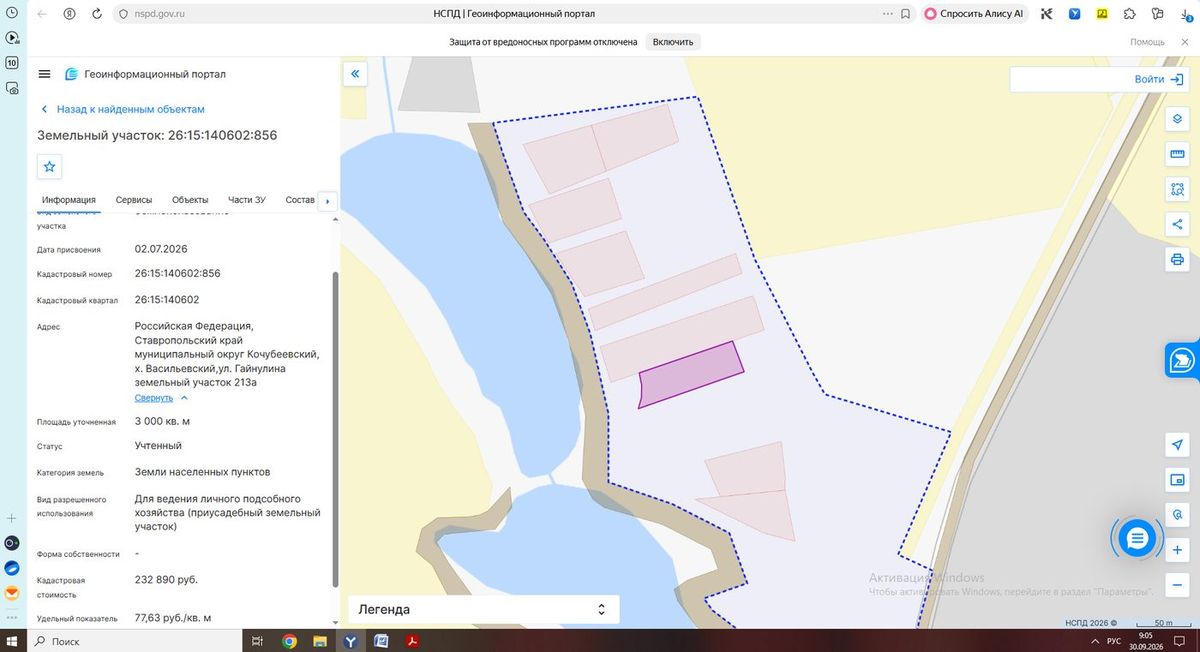Bookmark this page in the browser

[905, 14]
